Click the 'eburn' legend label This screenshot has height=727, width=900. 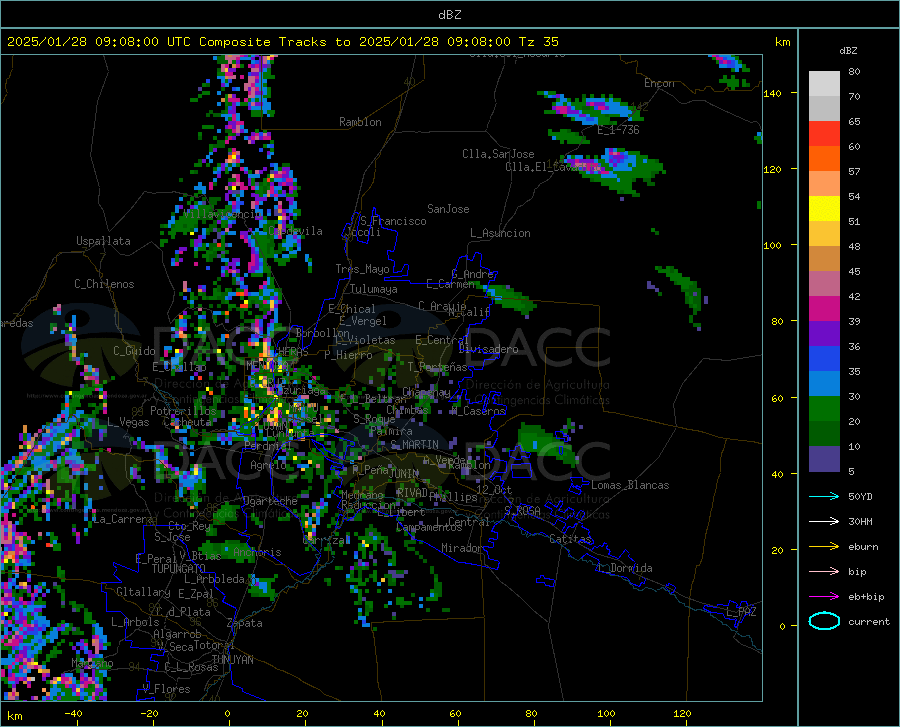coord(863,547)
